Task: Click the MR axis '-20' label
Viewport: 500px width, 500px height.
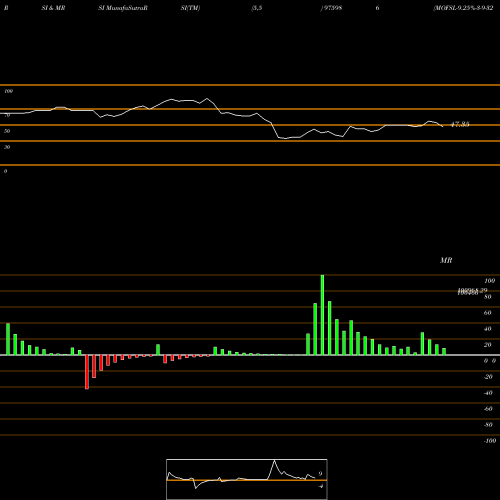Action: [488, 377]
